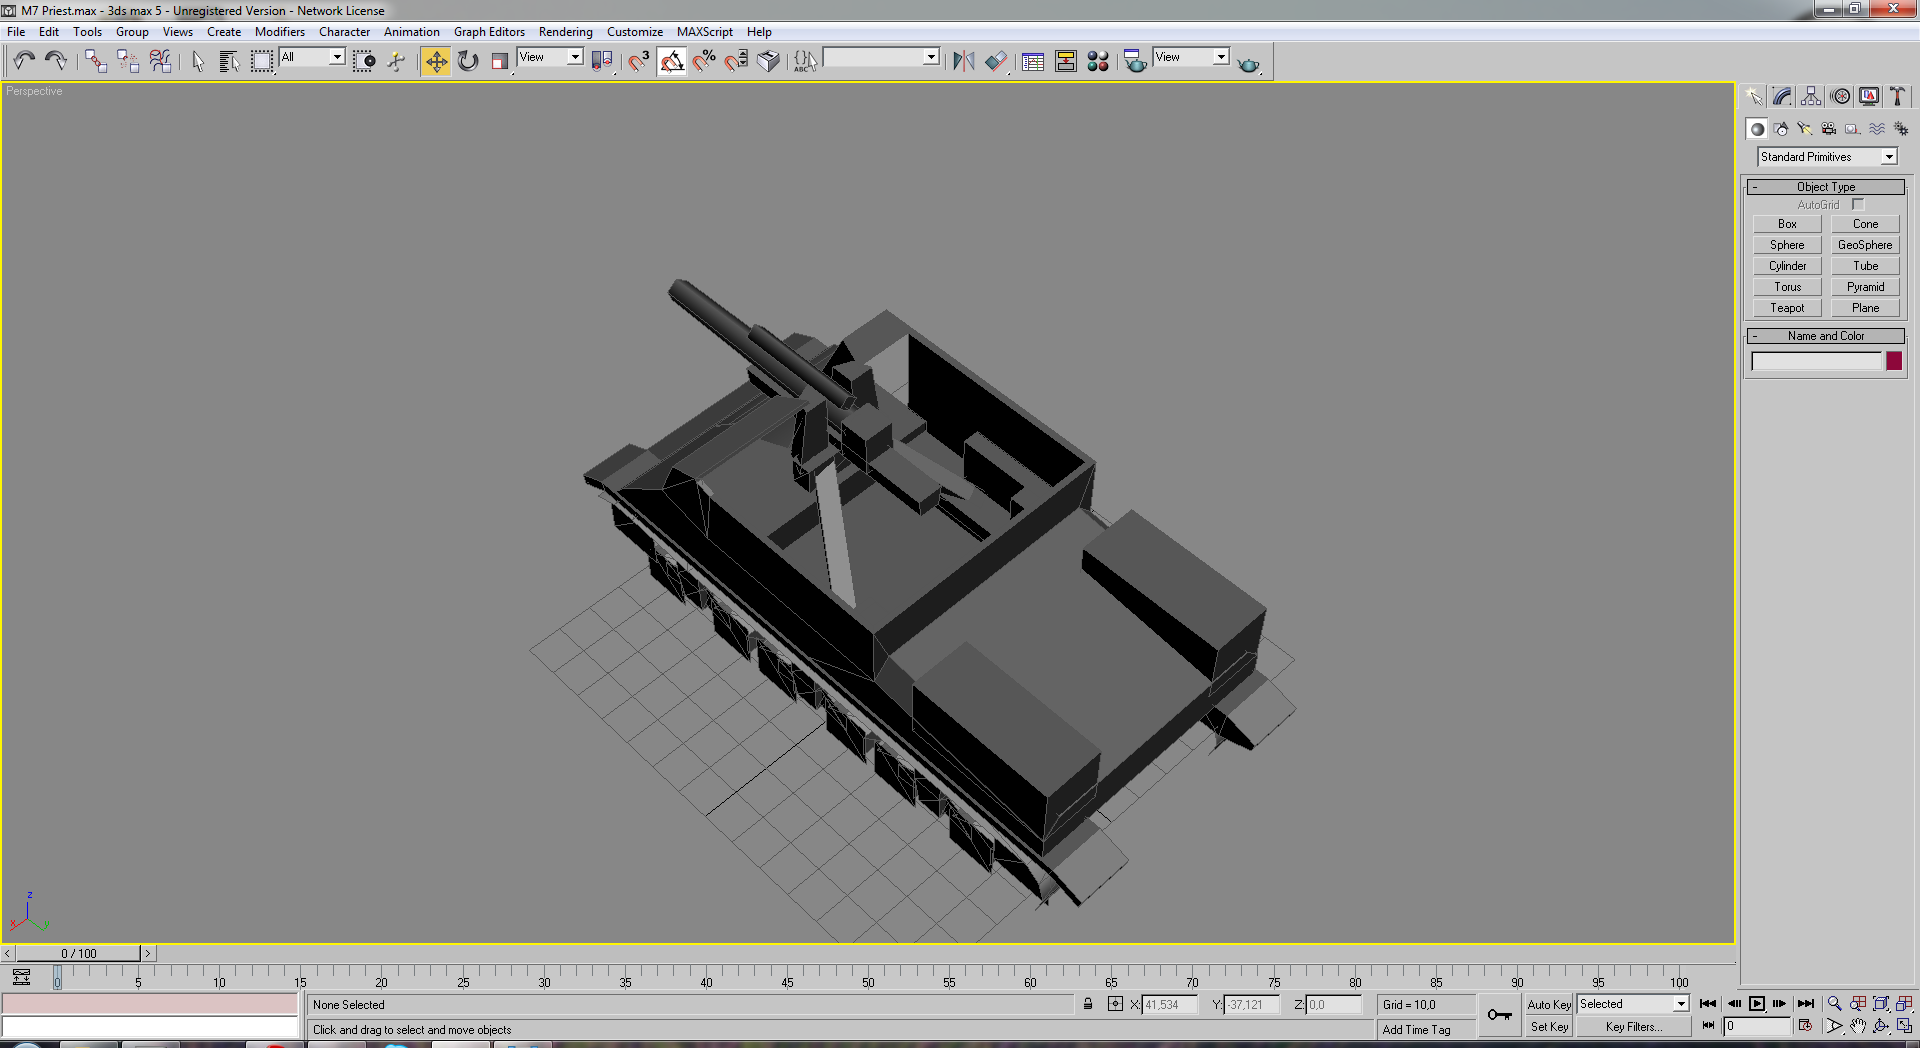Toggle the Auto Key animation mode
Viewport: 1920px width, 1048px height.
[x=1549, y=1004]
